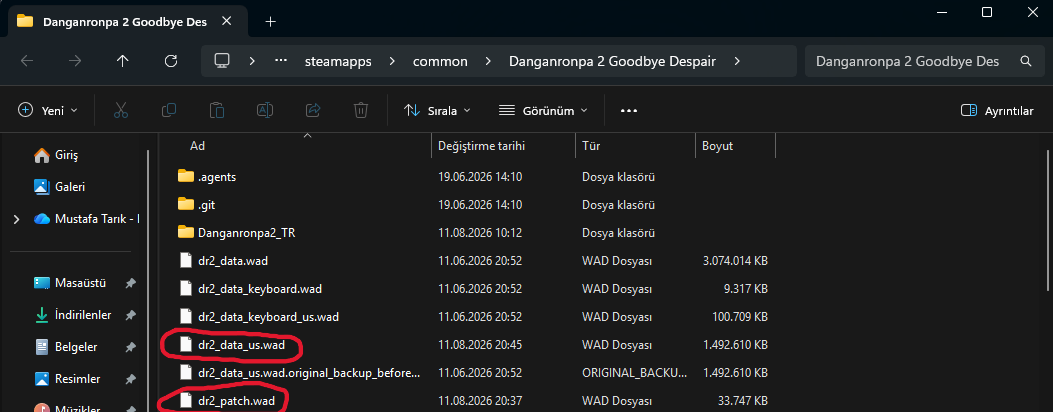Expand the Mustafa Tarık OneDrive node

pyautogui.click(x=16, y=219)
